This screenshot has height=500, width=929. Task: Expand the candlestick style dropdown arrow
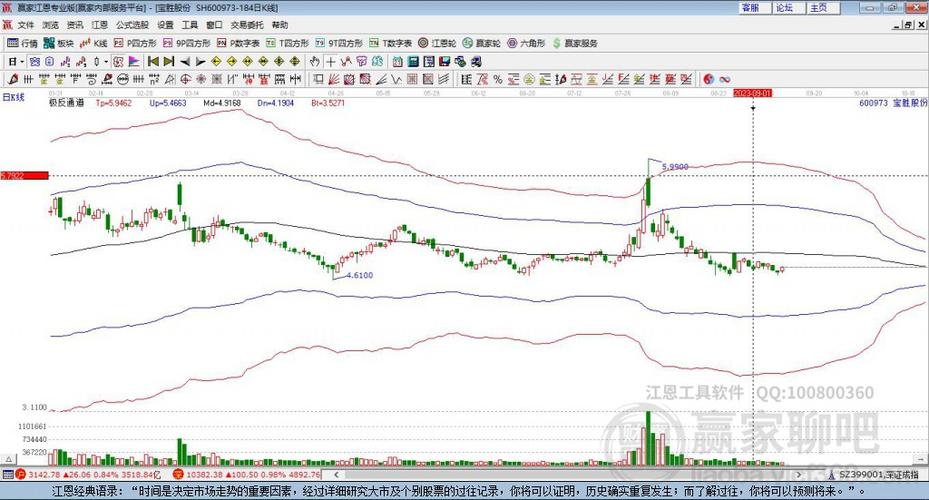click(106, 62)
